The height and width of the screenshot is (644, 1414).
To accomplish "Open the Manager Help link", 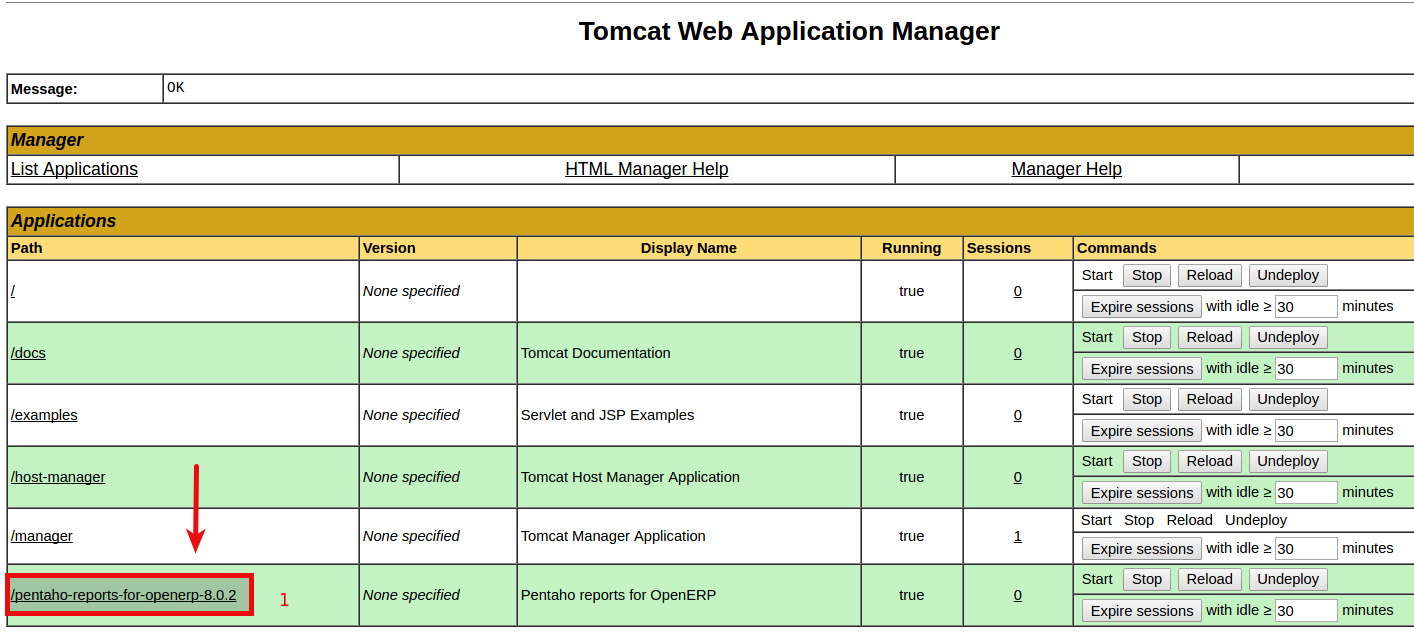I will pyautogui.click(x=1066, y=169).
